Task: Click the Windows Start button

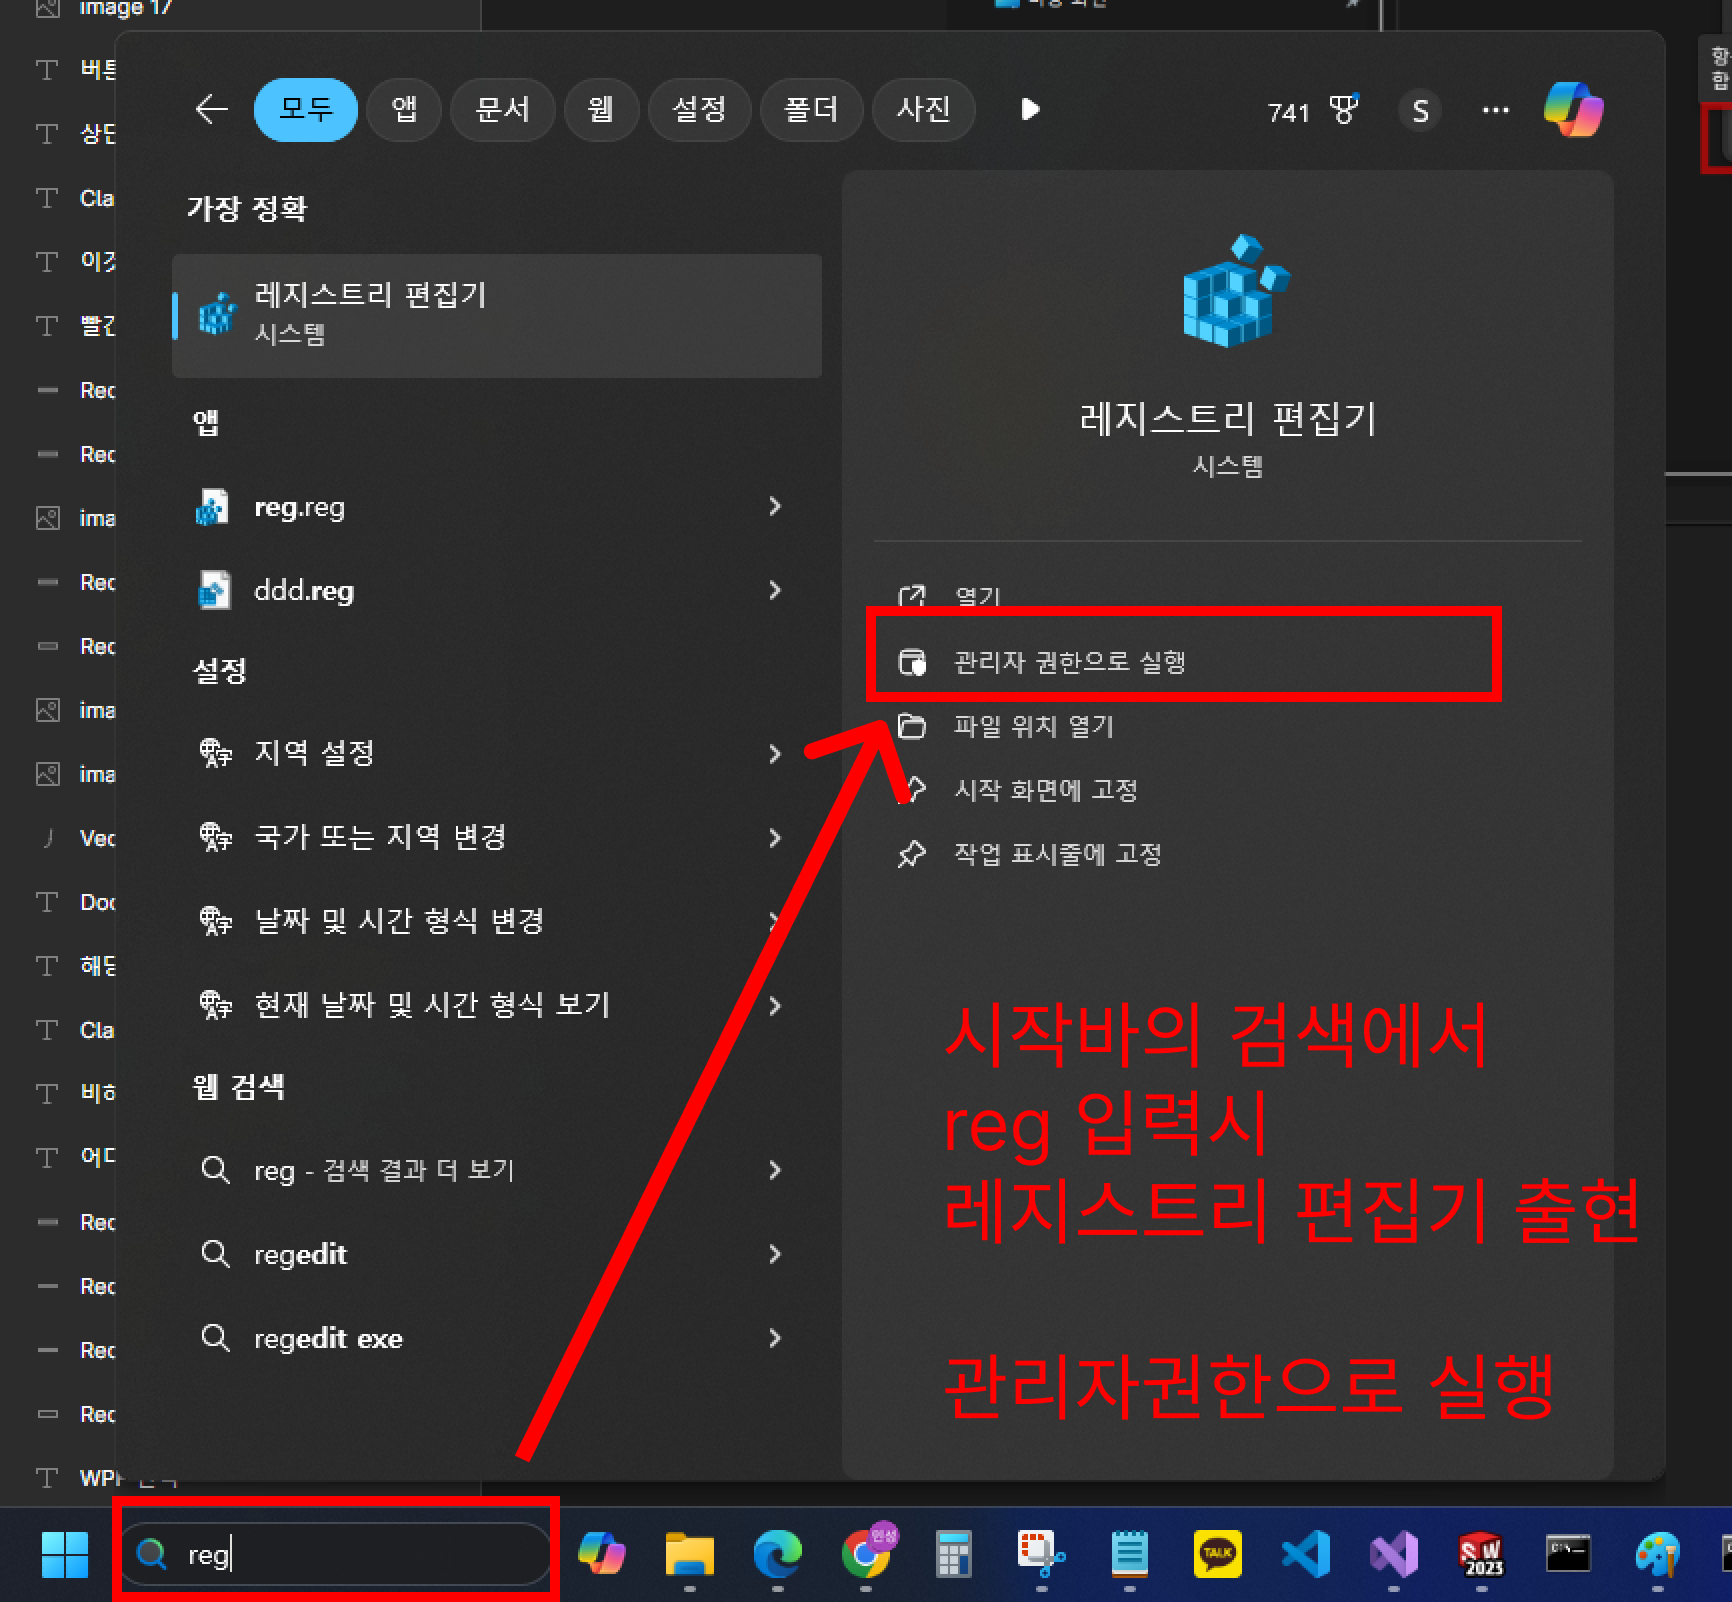Action: [65, 1554]
